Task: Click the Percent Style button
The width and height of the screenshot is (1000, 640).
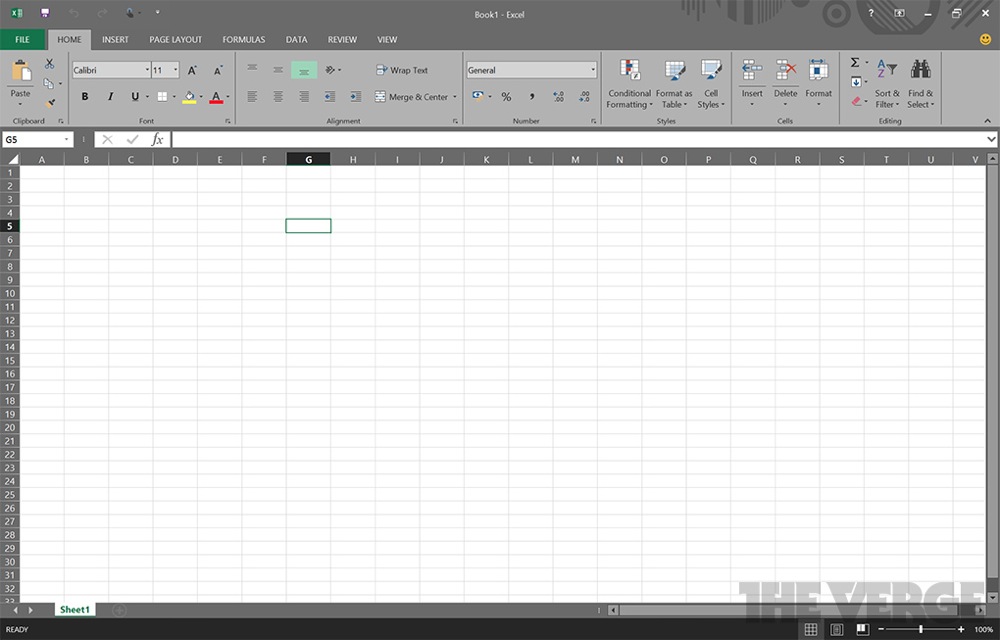Action: pos(506,97)
